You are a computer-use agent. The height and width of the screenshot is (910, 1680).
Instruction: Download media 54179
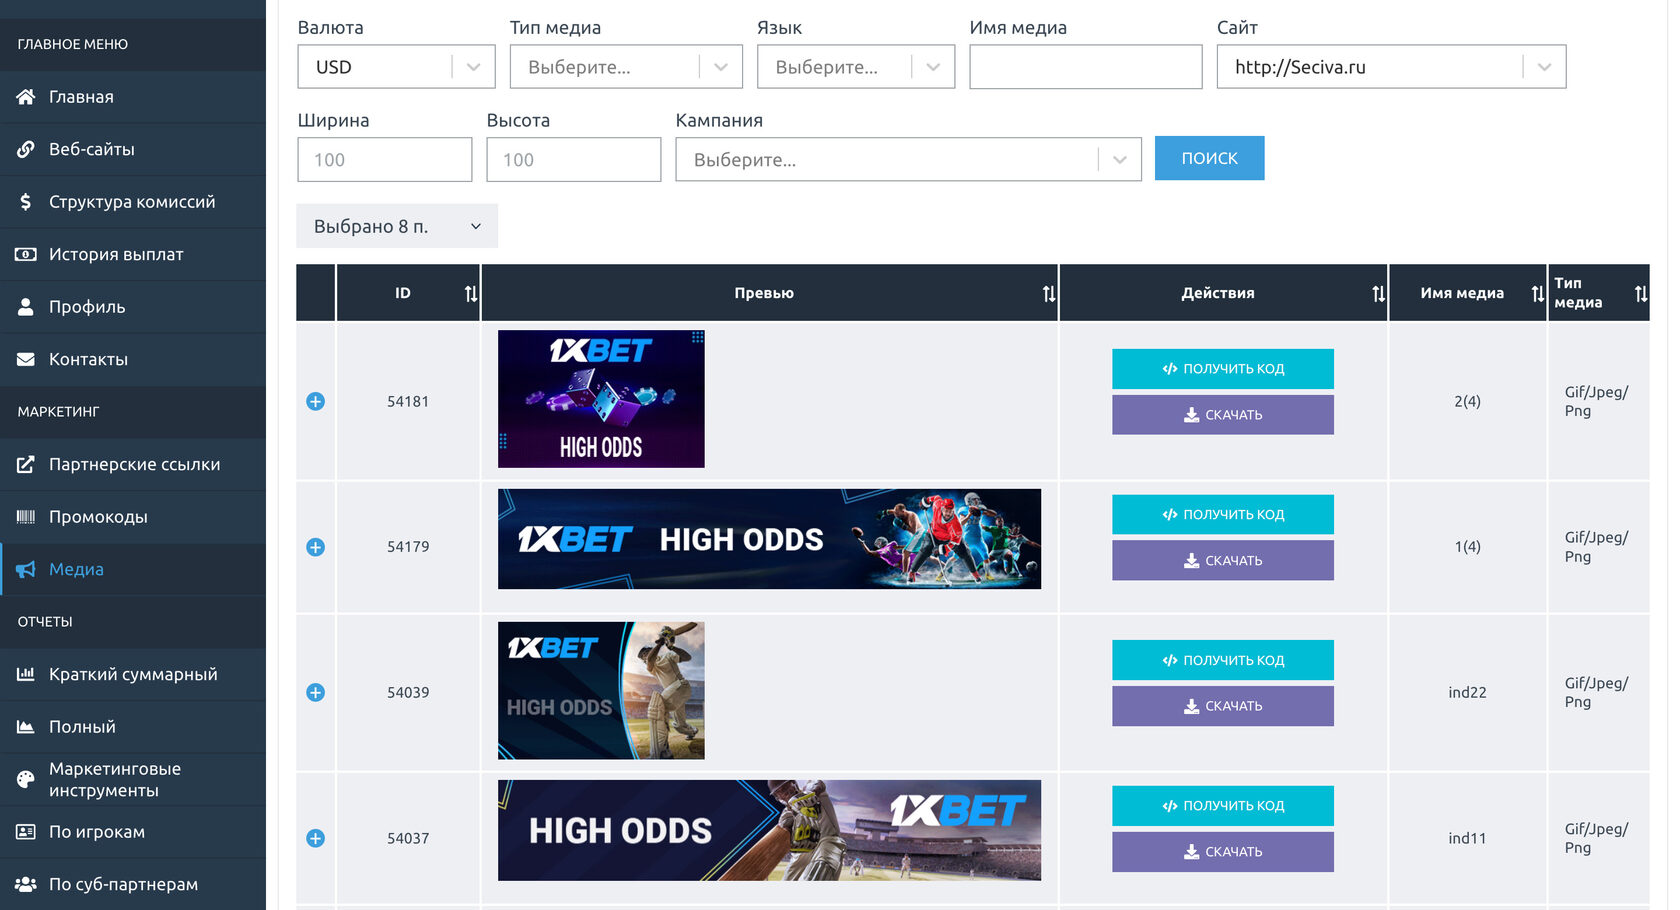1222,561
